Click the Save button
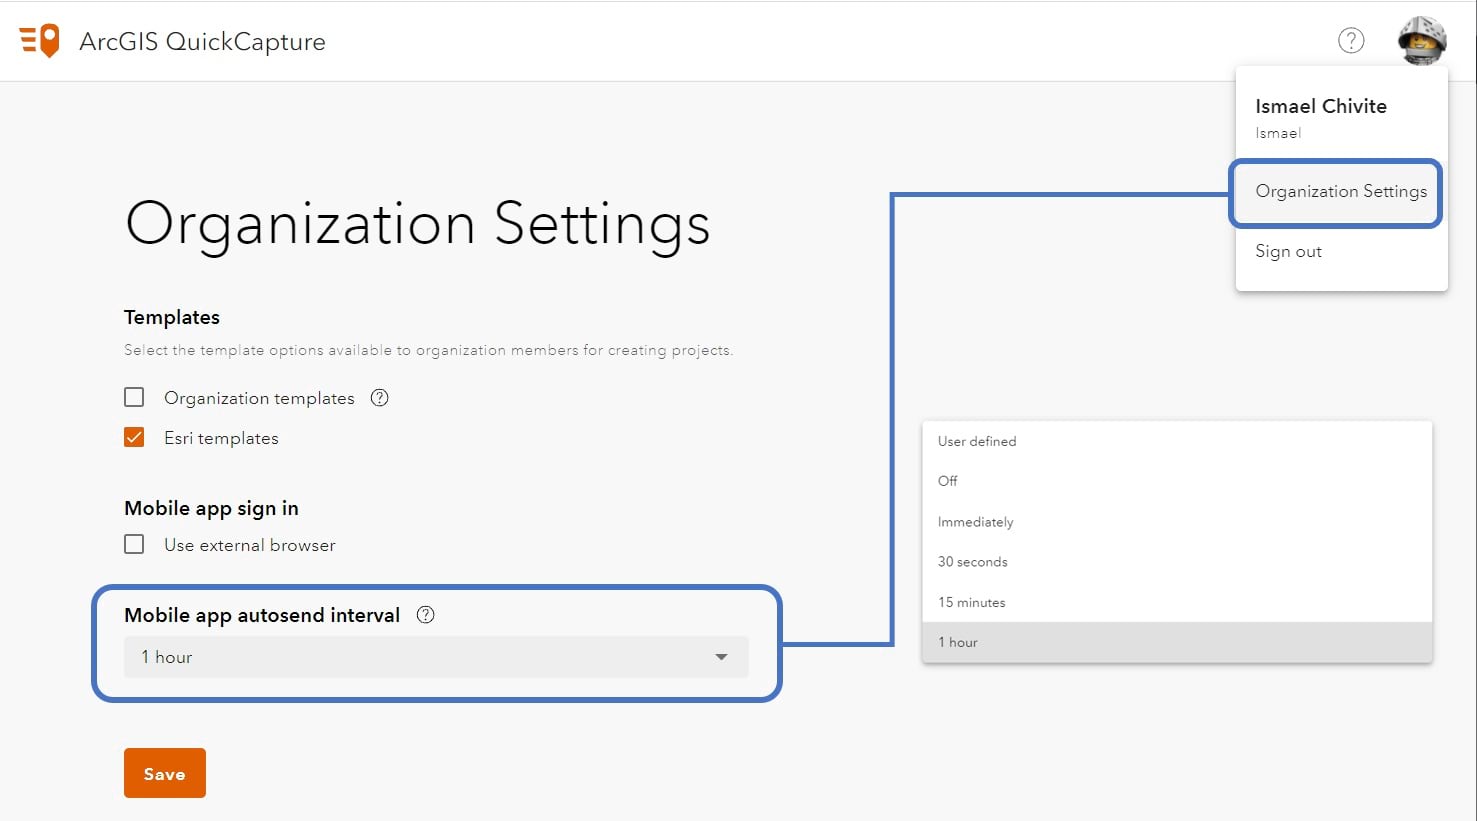 (164, 772)
